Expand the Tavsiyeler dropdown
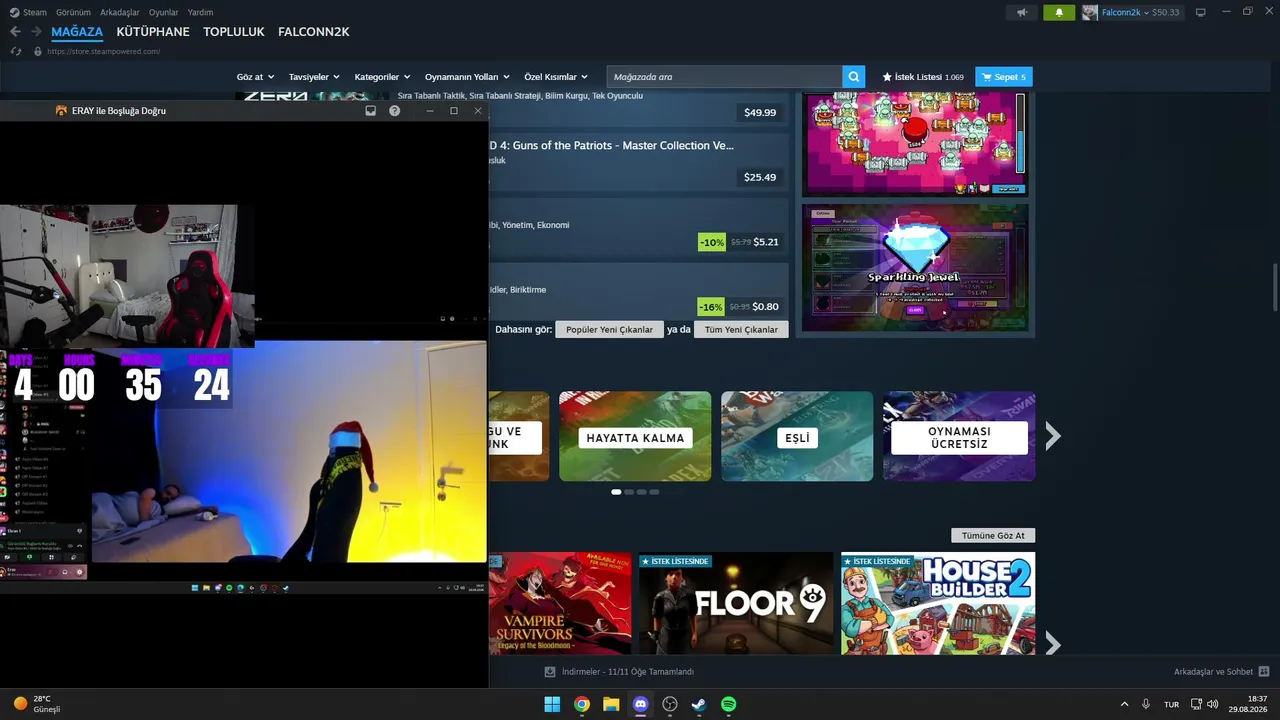This screenshot has width=1280, height=720. (x=314, y=77)
